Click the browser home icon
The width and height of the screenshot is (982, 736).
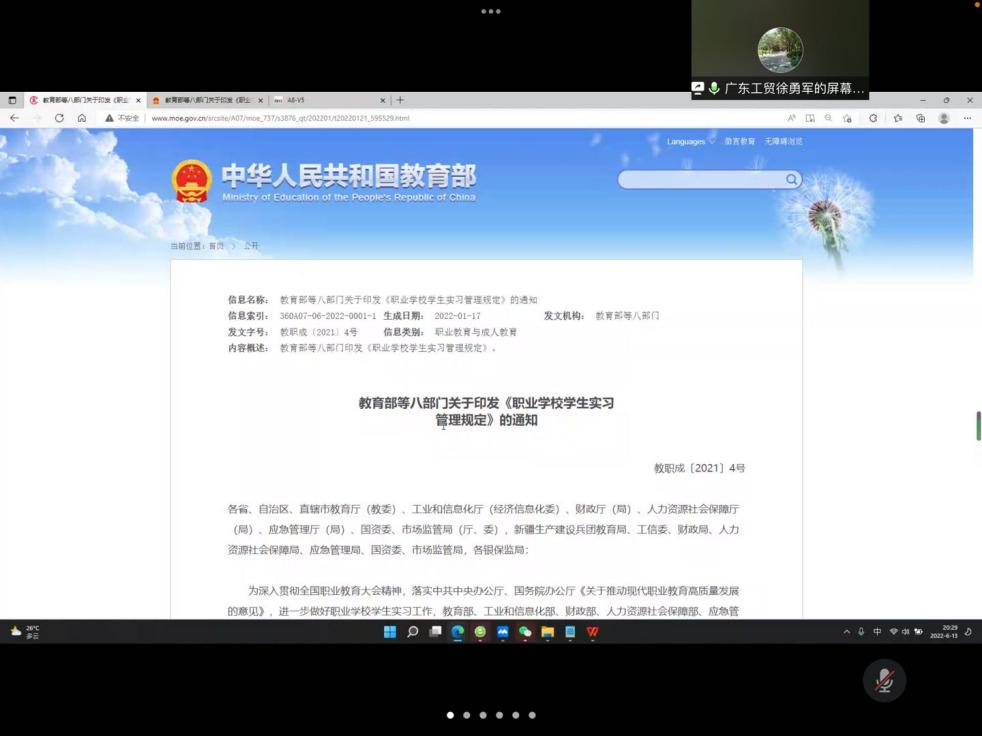(x=82, y=118)
